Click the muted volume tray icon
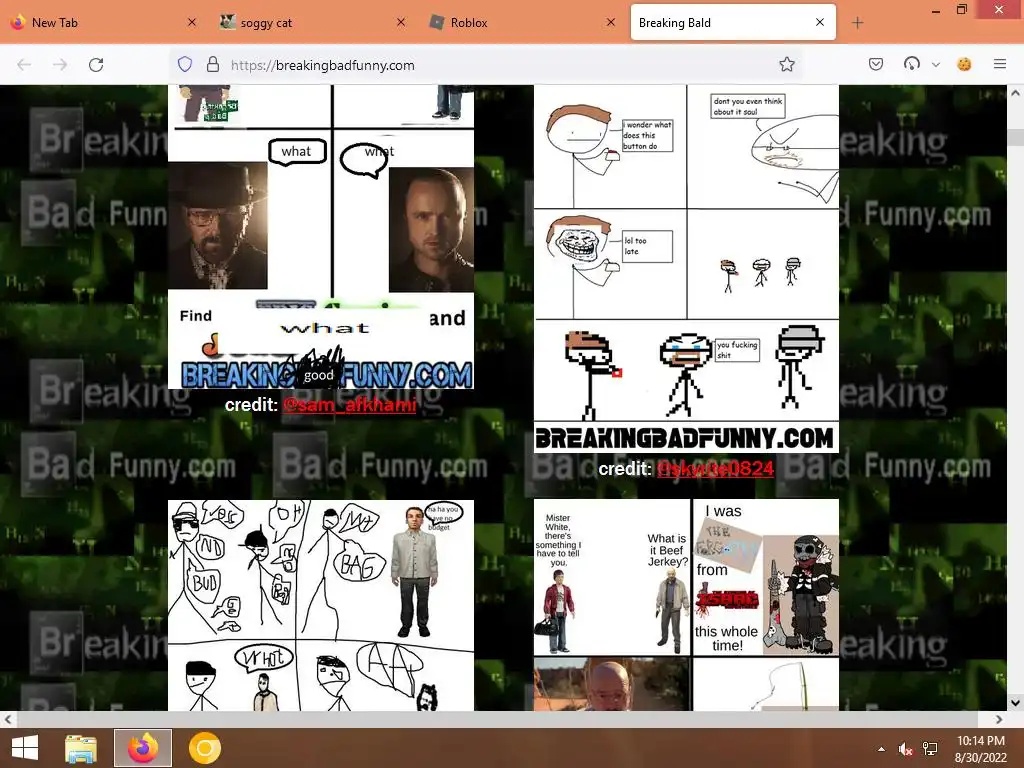Screen dimensions: 1024x768 905,748
